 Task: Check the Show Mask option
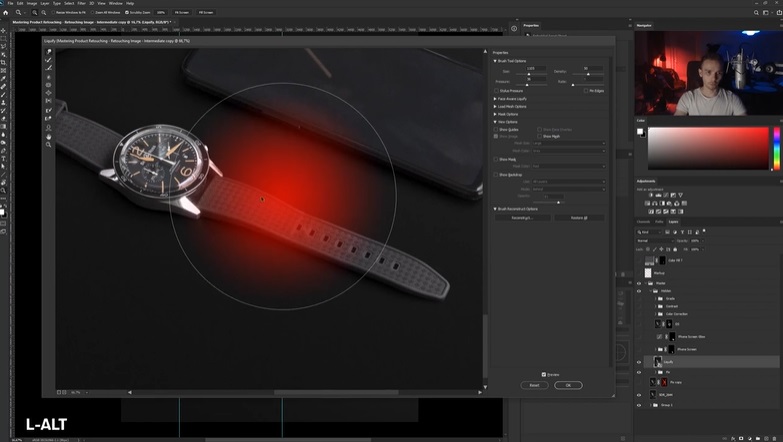pyautogui.click(x=496, y=159)
